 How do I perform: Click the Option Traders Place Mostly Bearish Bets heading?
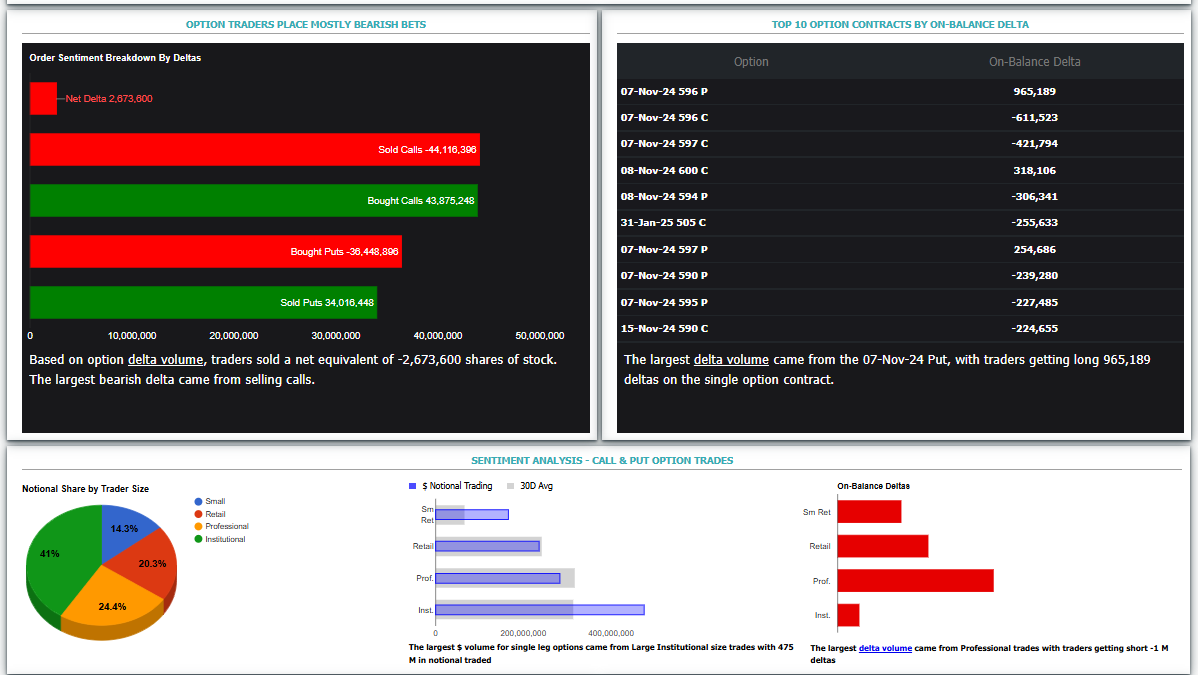pyautogui.click(x=306, y=24)
